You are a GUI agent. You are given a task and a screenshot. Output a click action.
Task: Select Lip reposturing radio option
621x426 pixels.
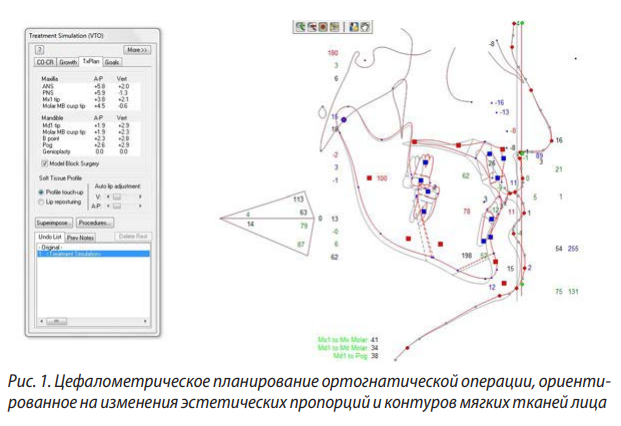pyautogui.click(x=41, y=202)
